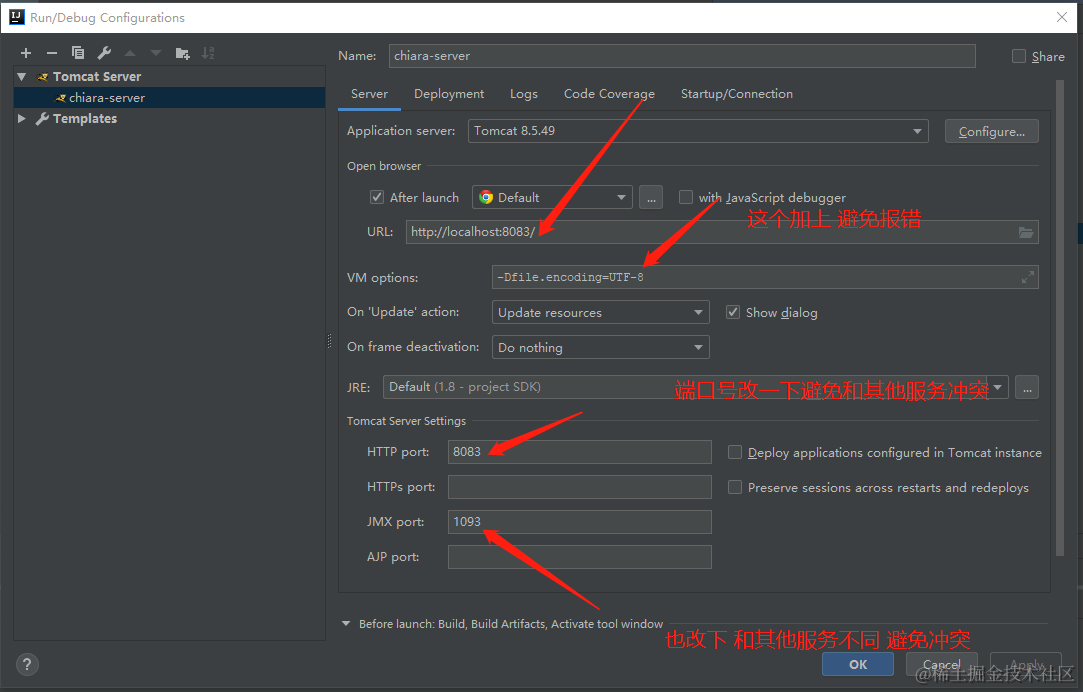Click the OK button

858,664
